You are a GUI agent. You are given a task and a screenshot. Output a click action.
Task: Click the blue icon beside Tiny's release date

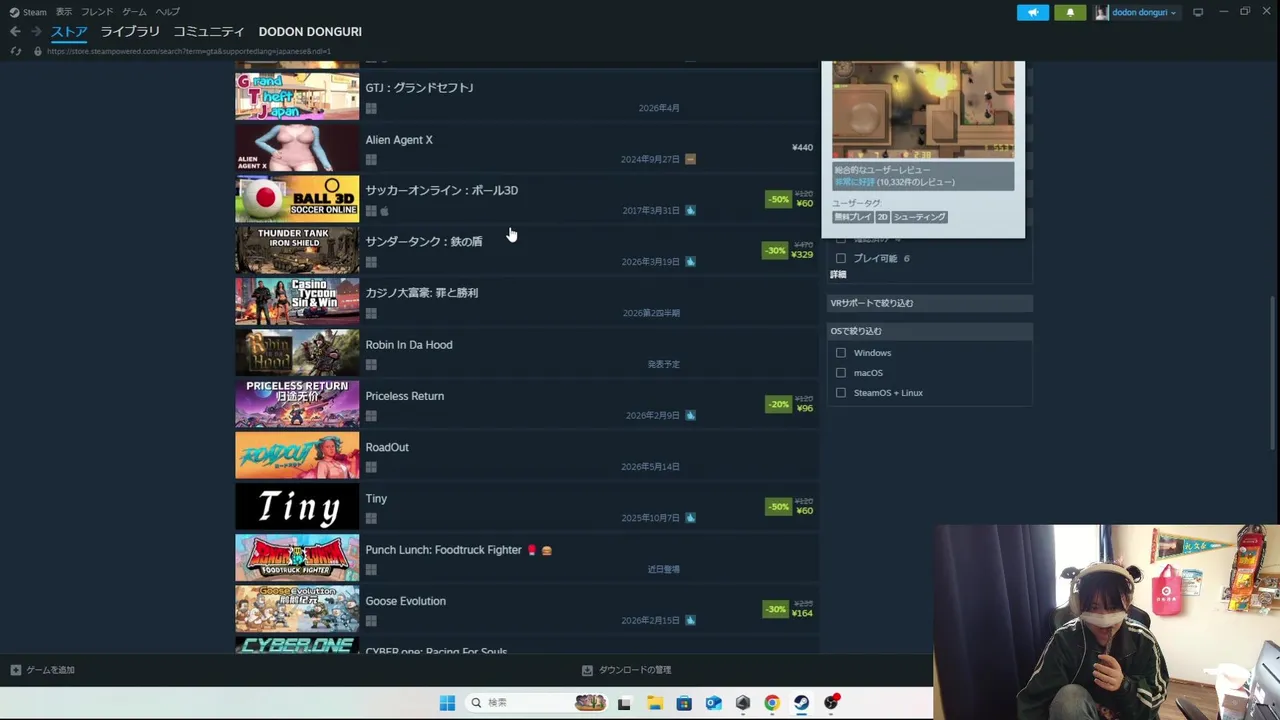click(690, 518)
